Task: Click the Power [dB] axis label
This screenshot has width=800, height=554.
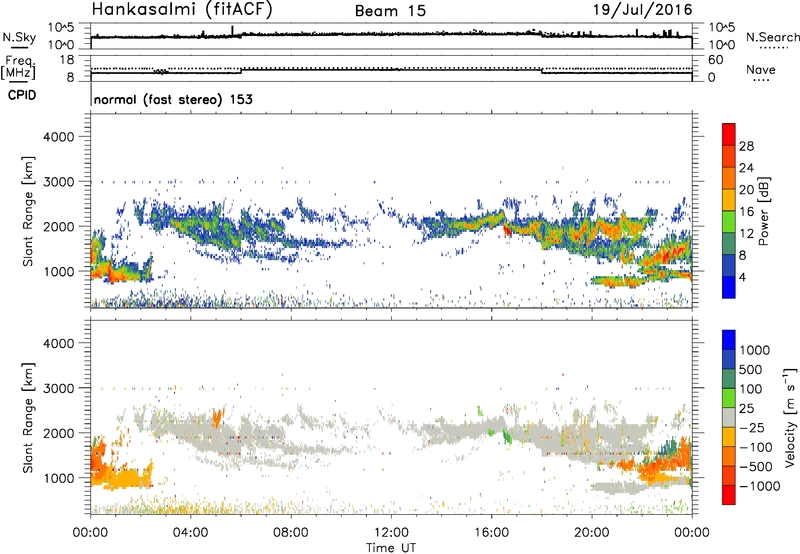Action: (x=764, y=211)
